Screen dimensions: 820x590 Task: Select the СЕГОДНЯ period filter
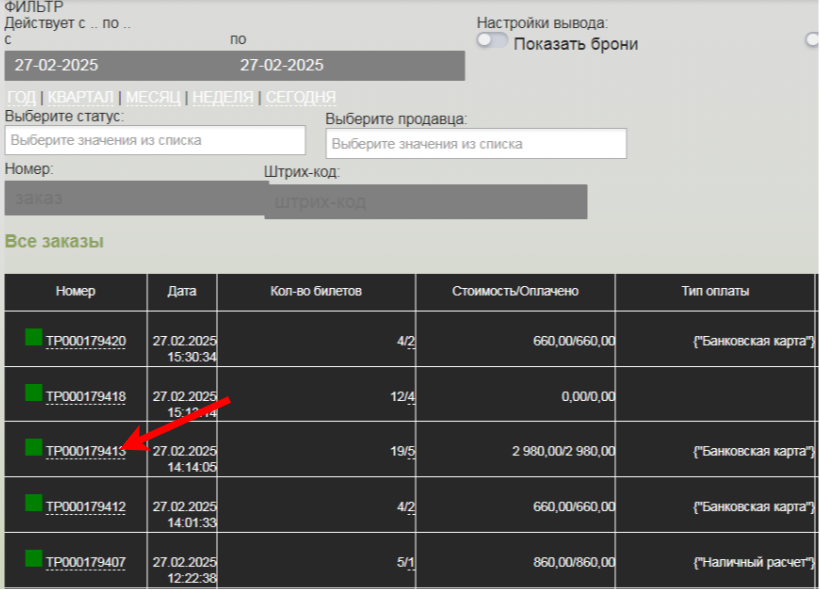coord(300,97)
